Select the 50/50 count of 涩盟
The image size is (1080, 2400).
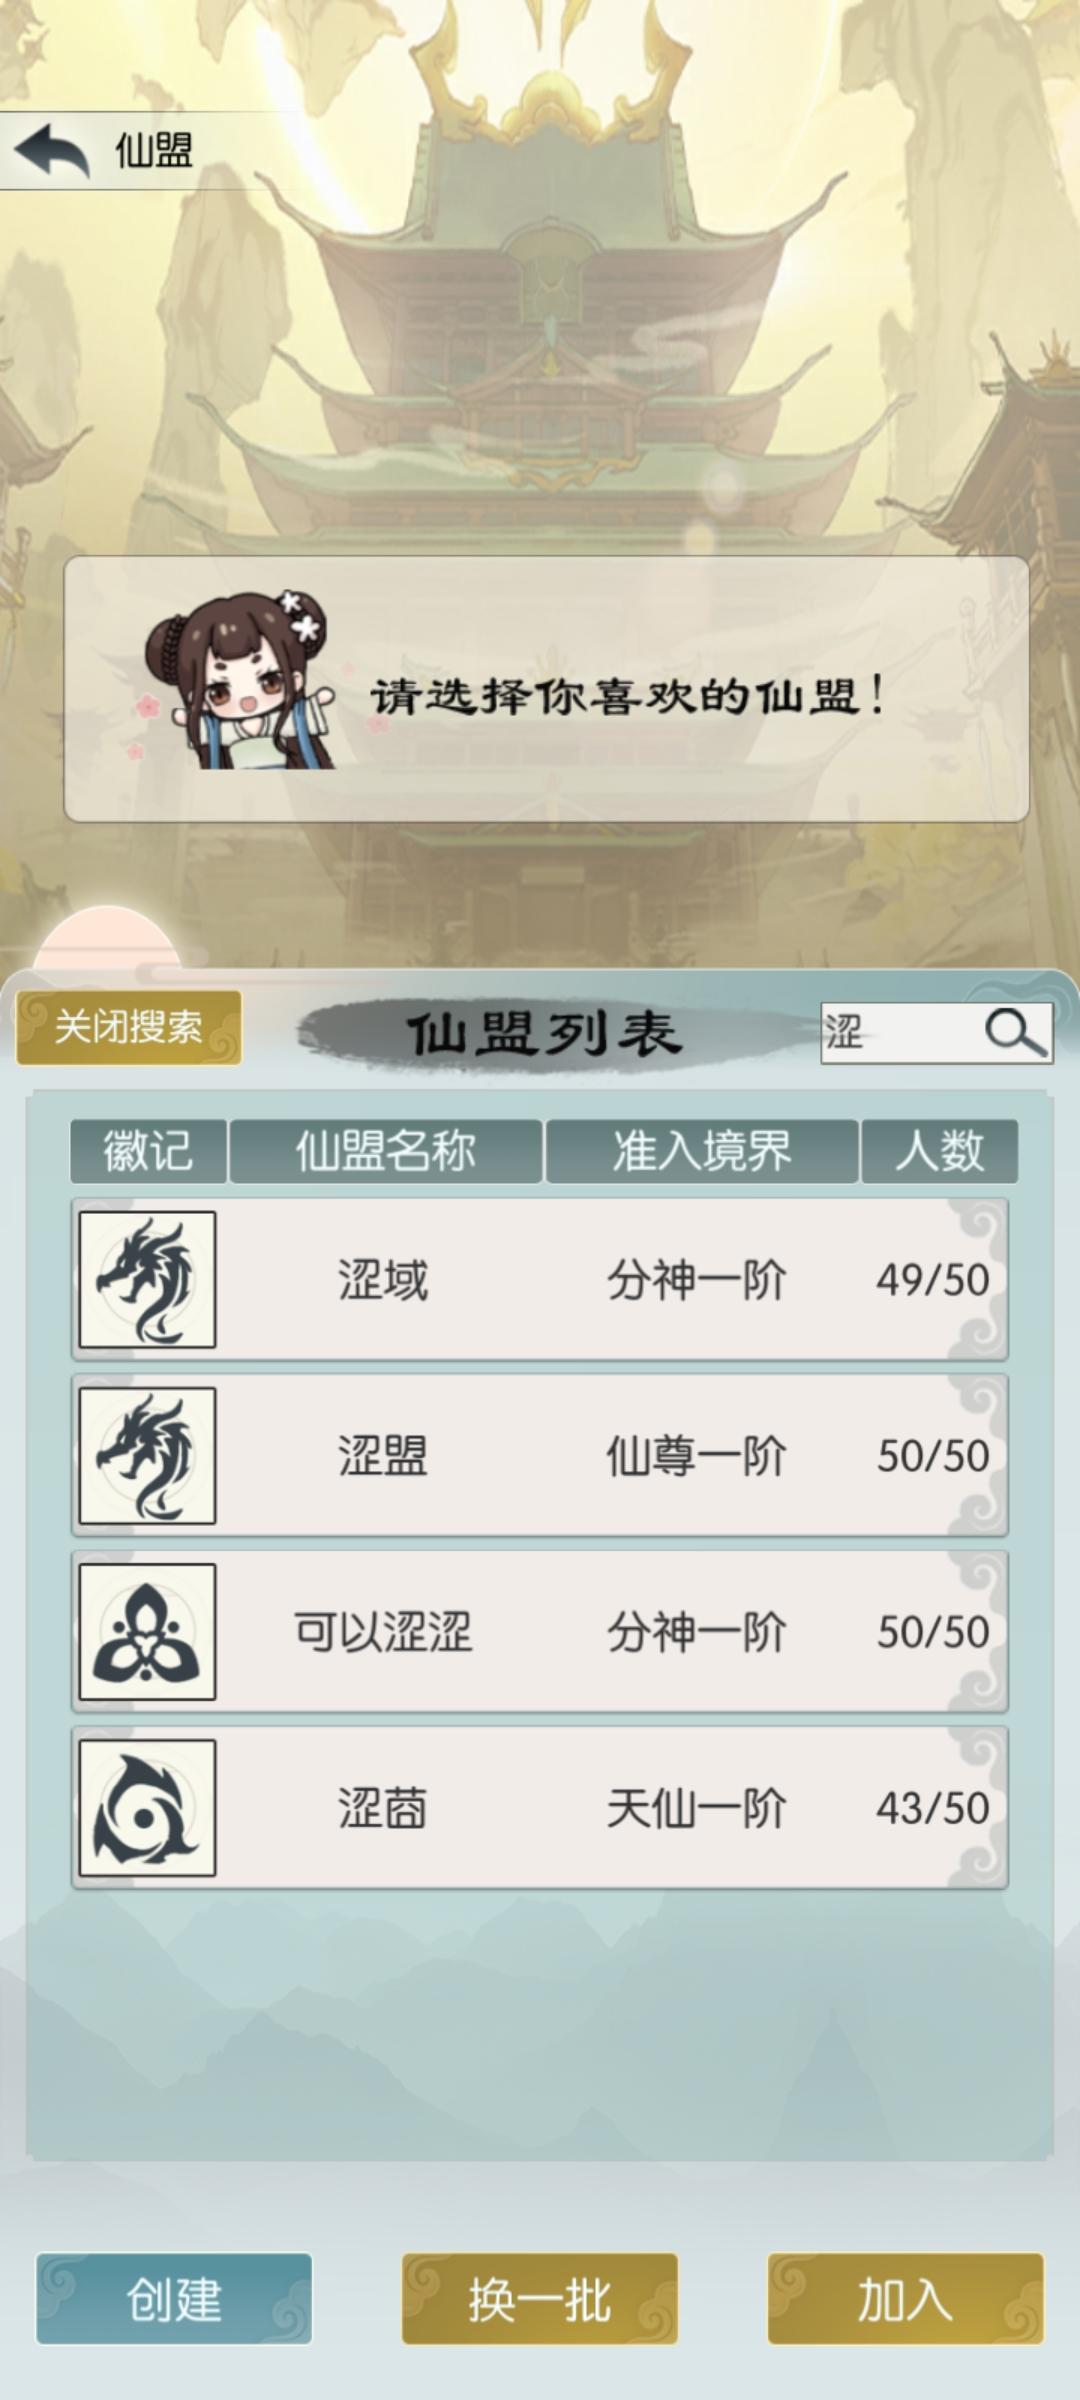click(x=933, y=1456)
